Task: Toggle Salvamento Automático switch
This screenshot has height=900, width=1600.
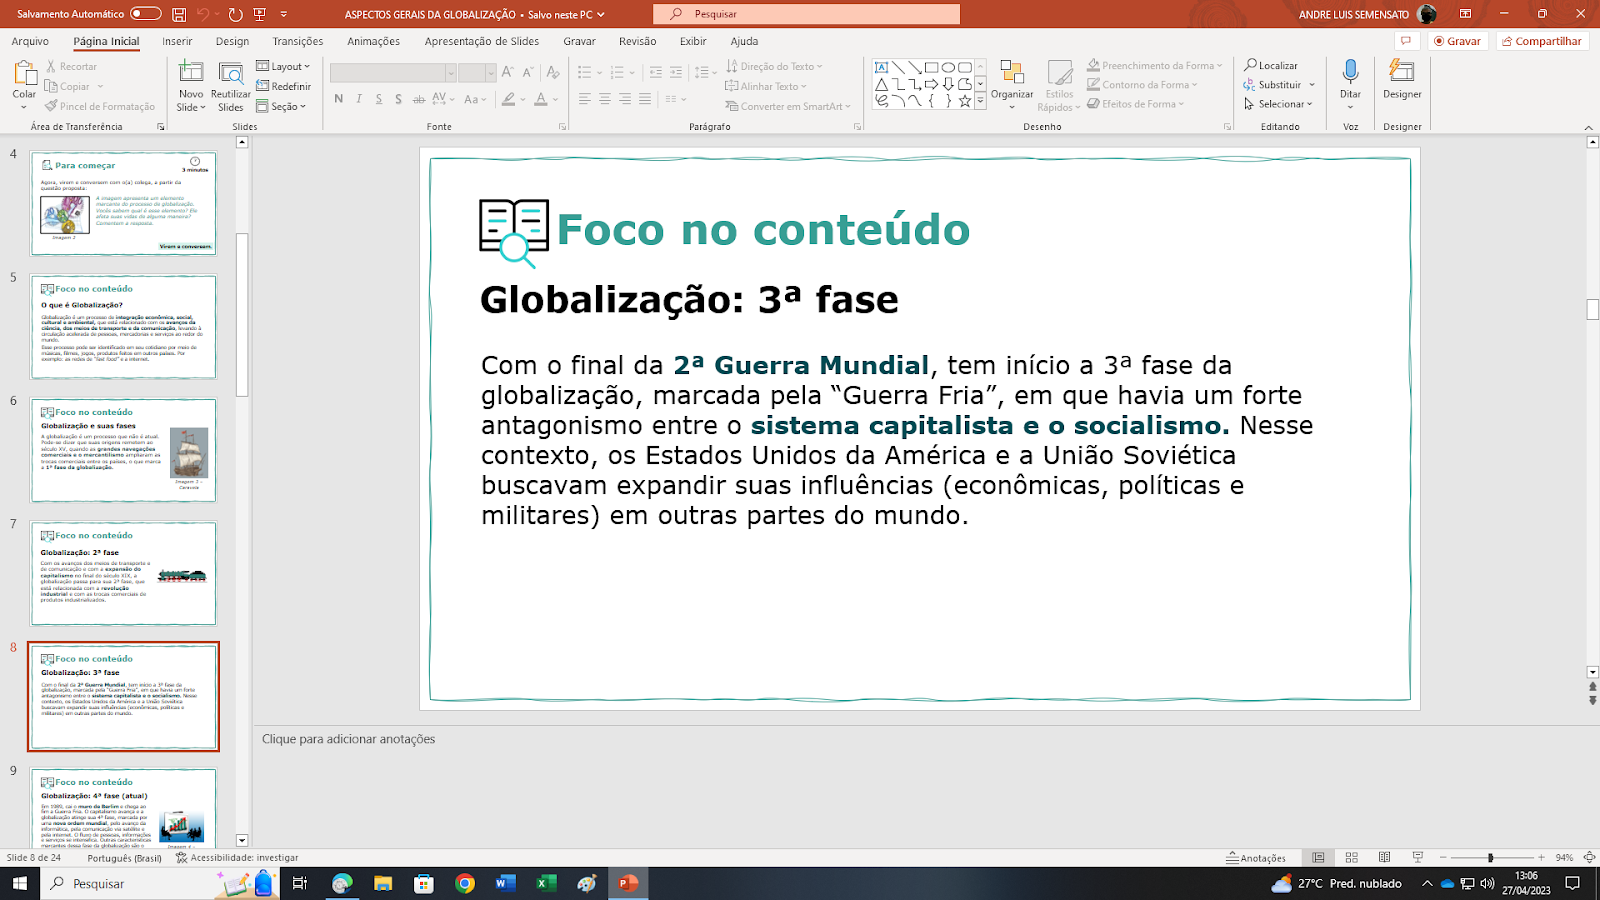Action: pos(146,14)
